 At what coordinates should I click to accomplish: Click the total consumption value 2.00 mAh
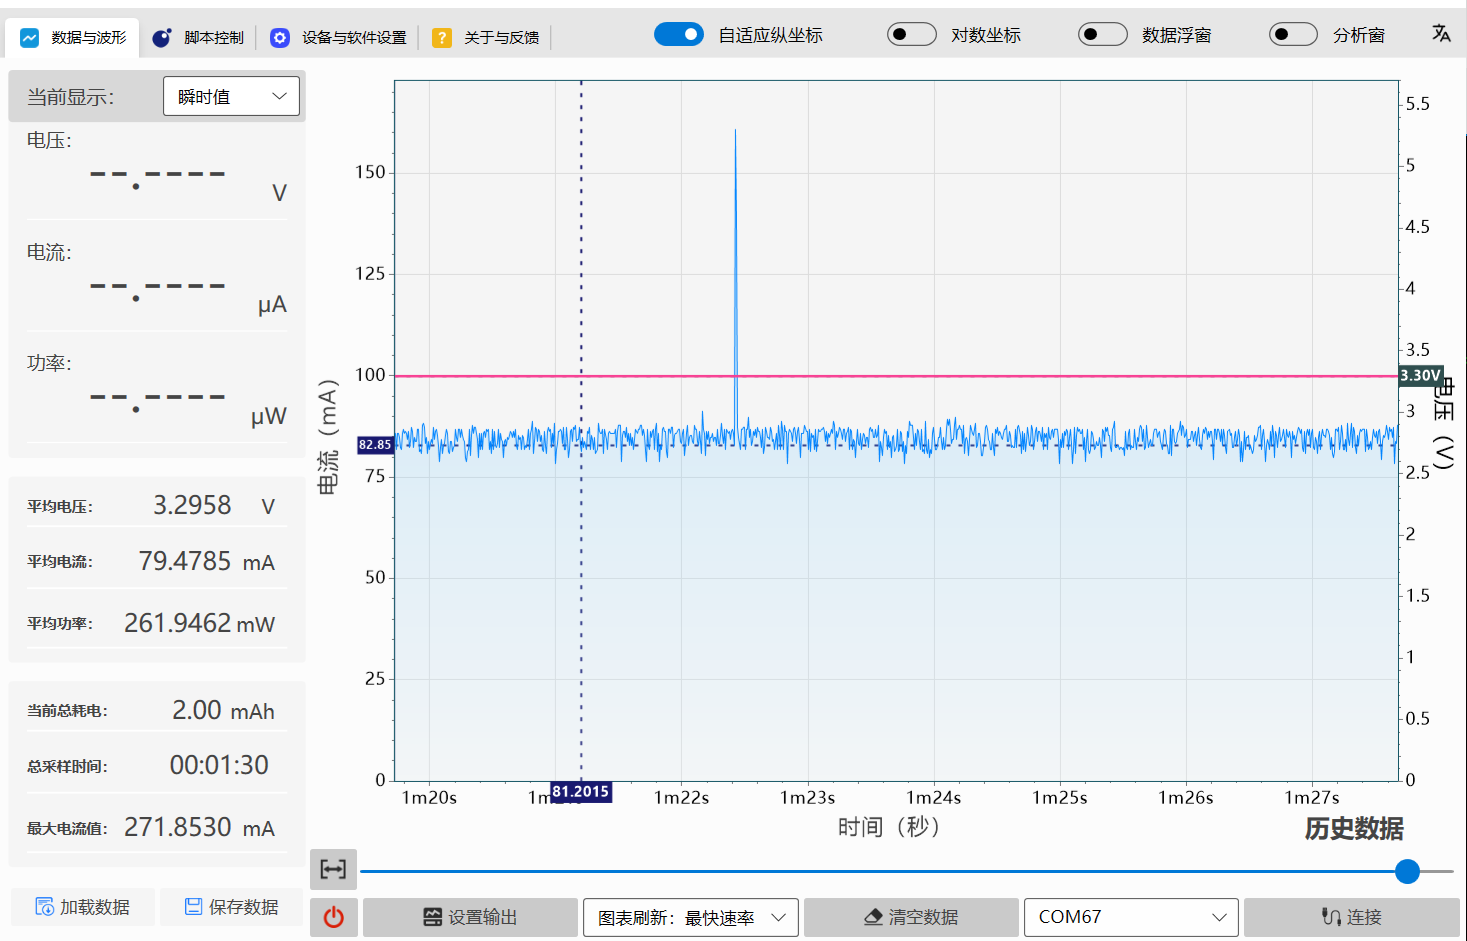tap(223, 711)
